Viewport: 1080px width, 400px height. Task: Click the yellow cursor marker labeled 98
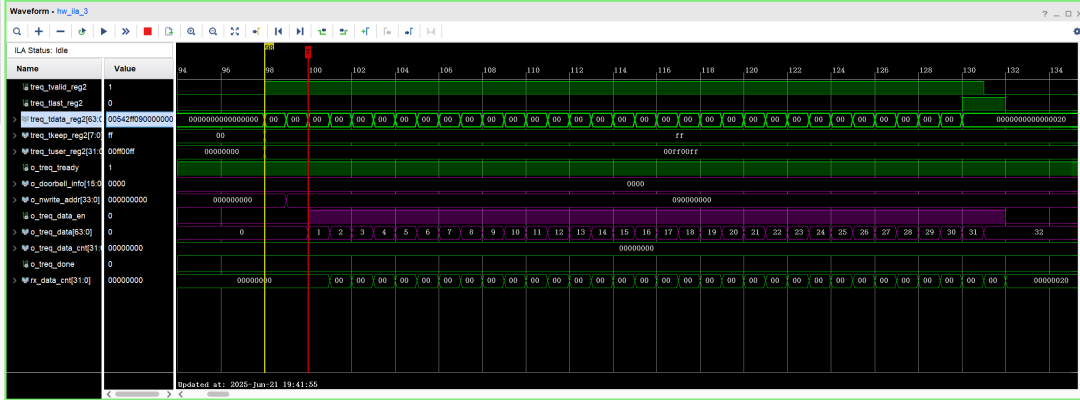[269, 47]
